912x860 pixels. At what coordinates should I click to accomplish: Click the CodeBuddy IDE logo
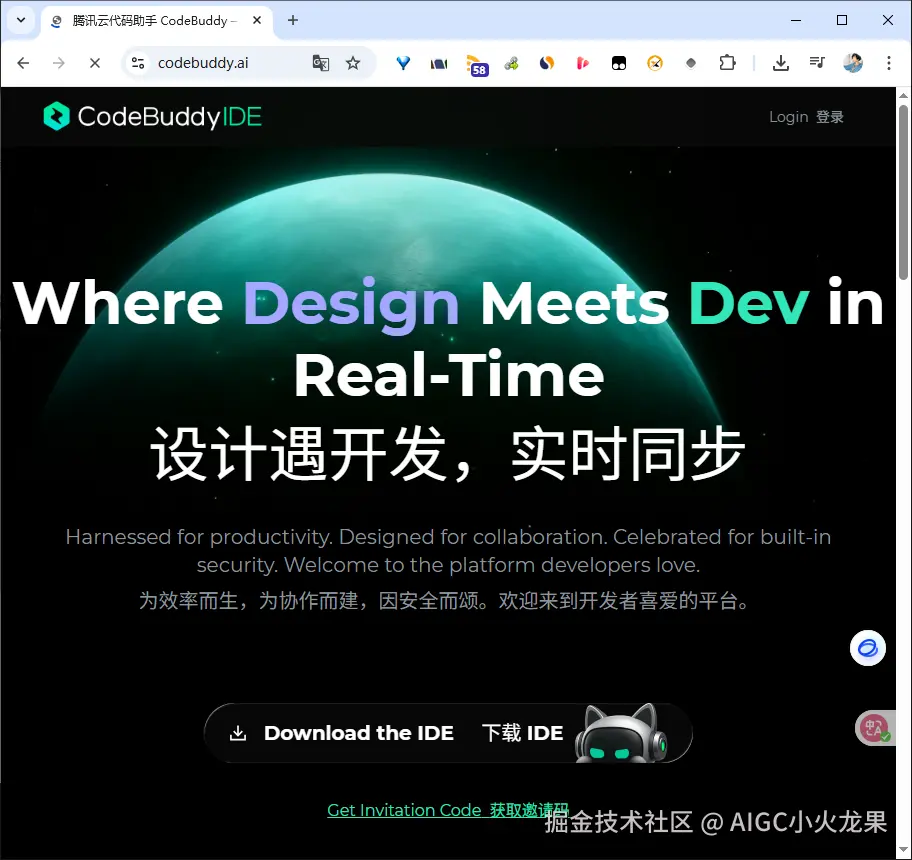click(152, 116)
